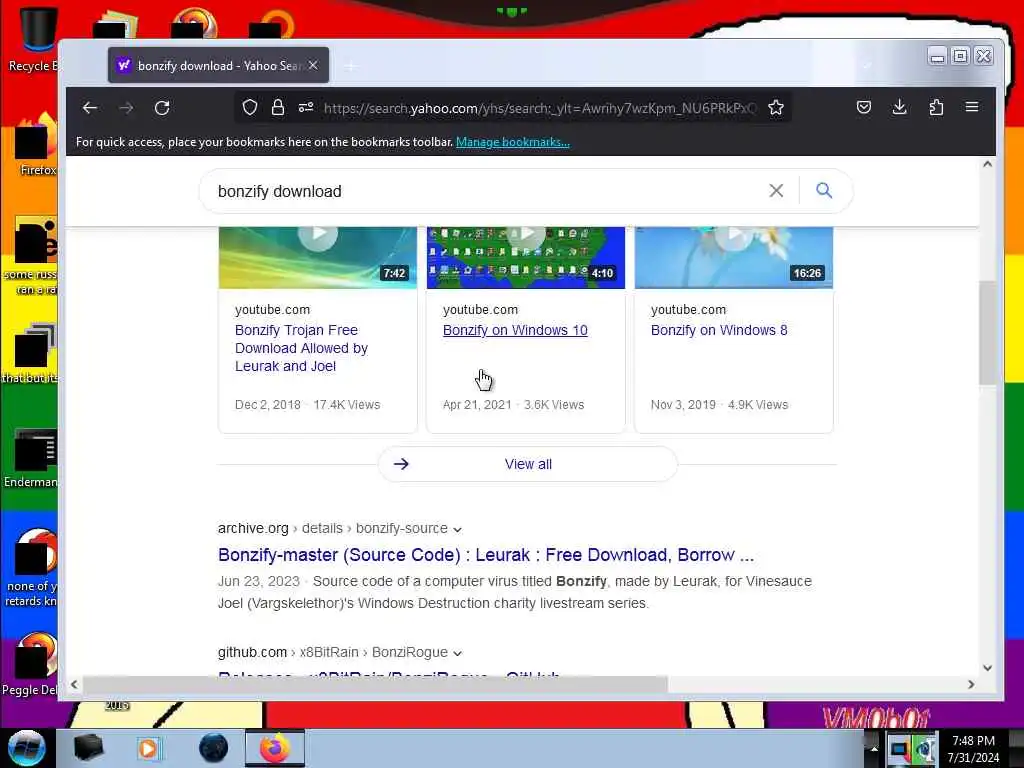Open the taskbar clock showing 7:48 PM

pyautogui.click(x=973, y=749)
